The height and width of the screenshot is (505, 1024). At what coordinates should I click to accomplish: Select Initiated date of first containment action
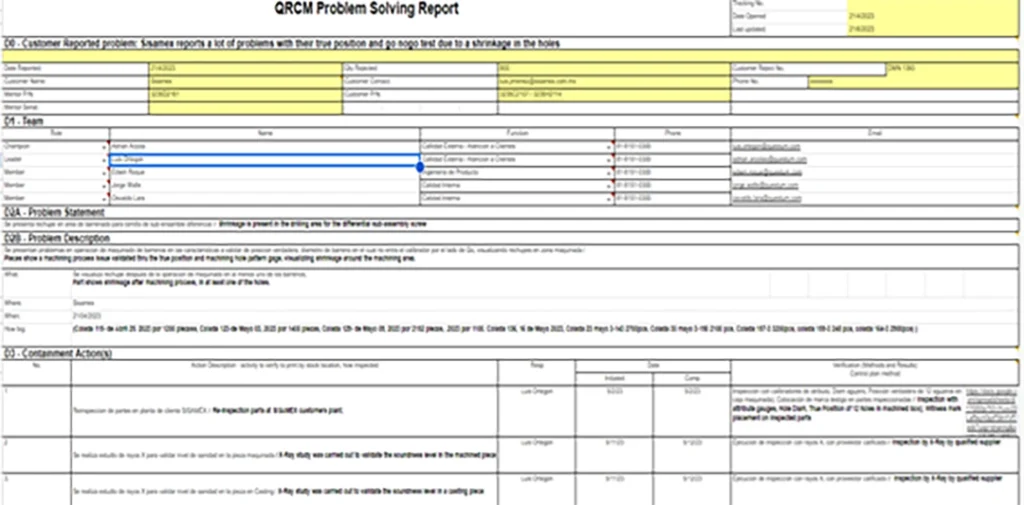[x=612, y=391]
